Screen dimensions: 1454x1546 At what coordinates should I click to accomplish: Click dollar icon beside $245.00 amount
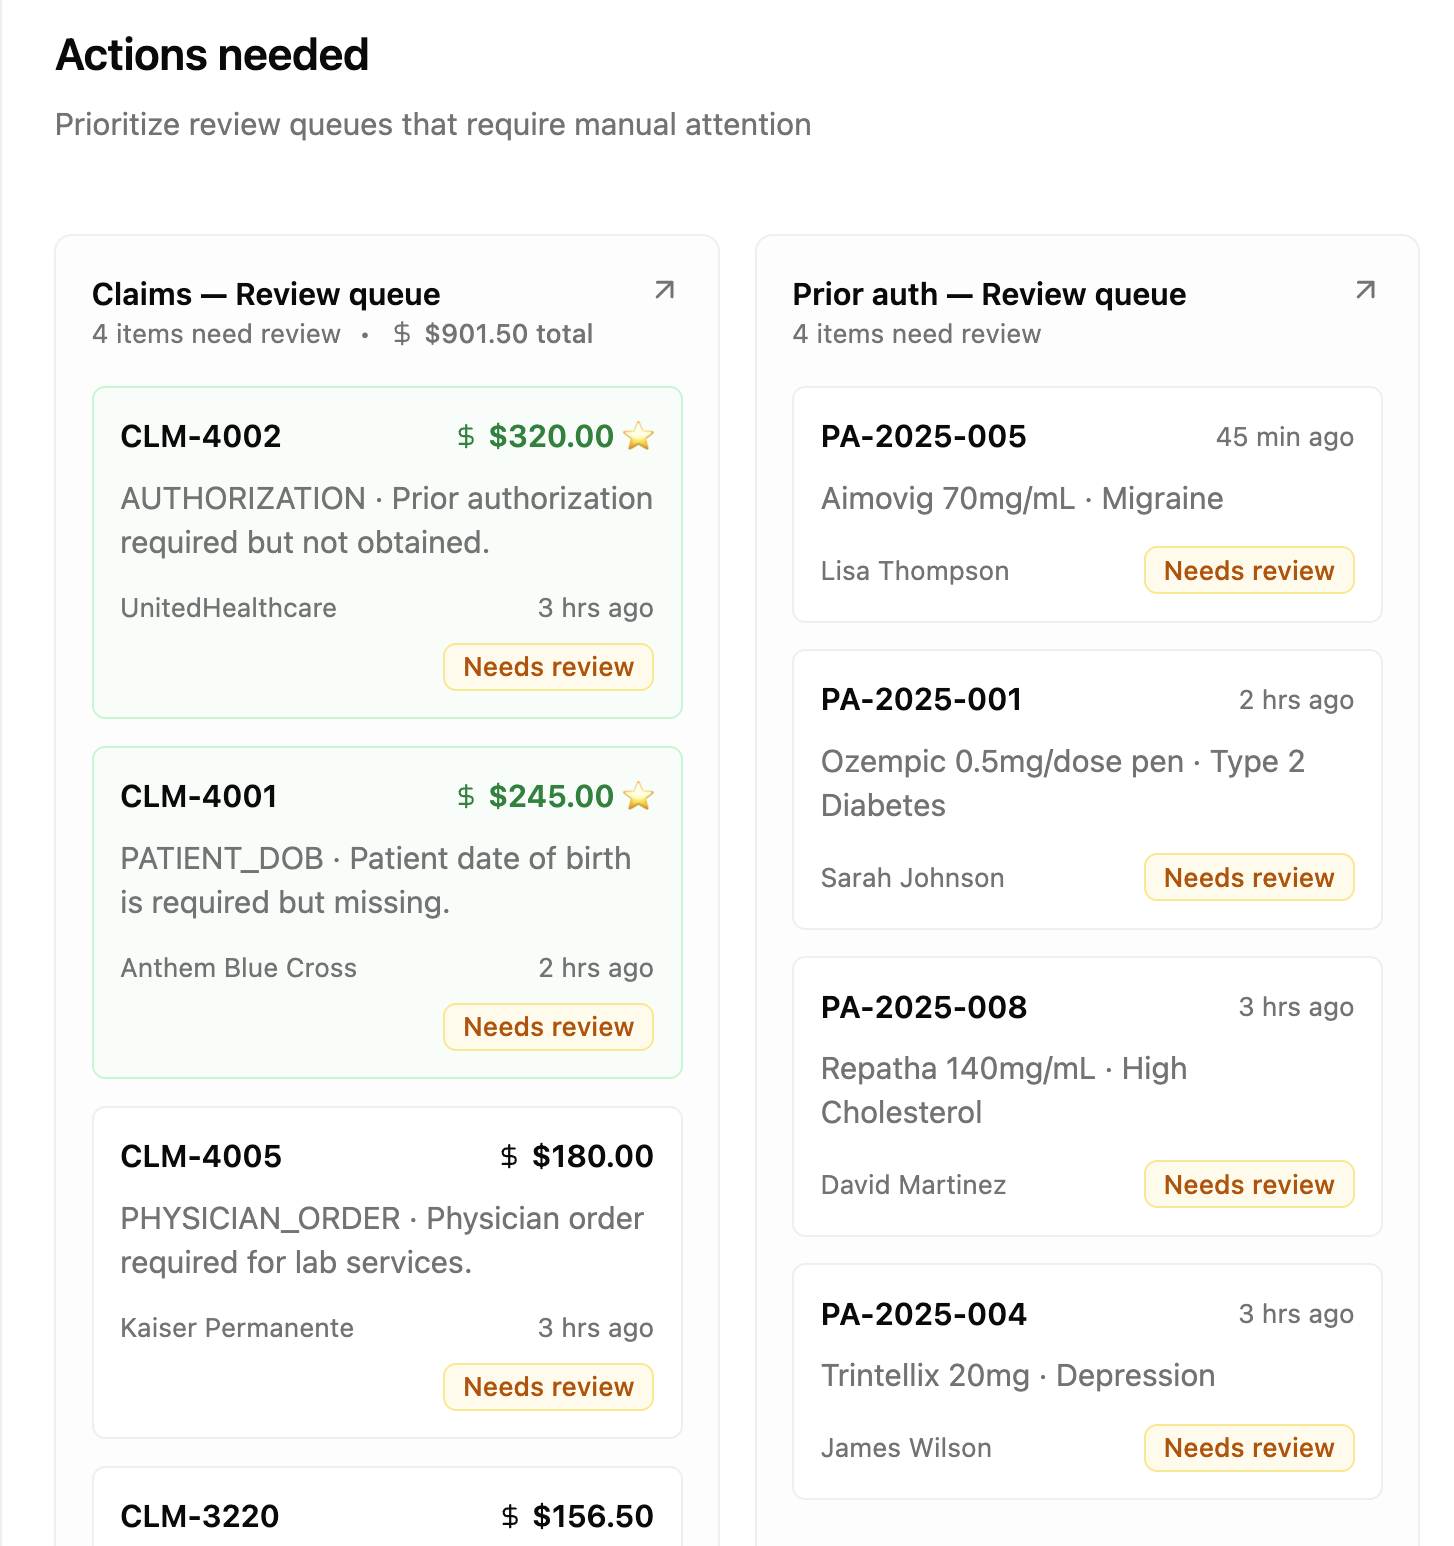tap(466, 796)
